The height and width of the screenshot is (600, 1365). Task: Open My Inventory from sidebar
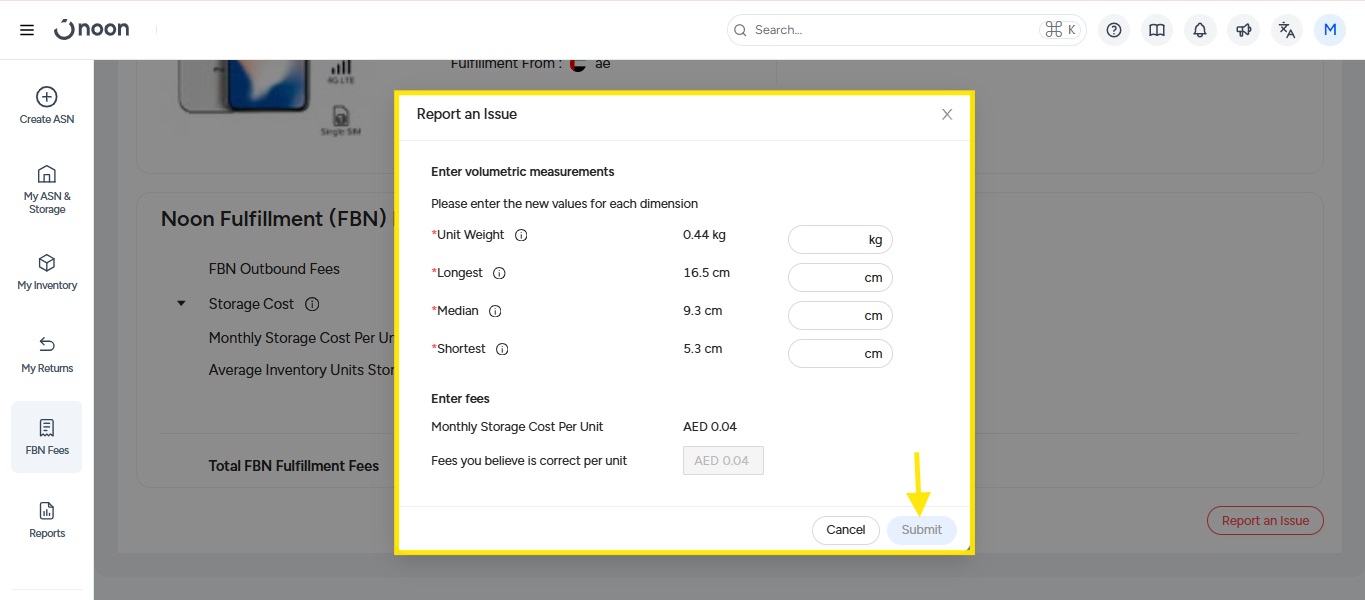click(x=47, y=272)
